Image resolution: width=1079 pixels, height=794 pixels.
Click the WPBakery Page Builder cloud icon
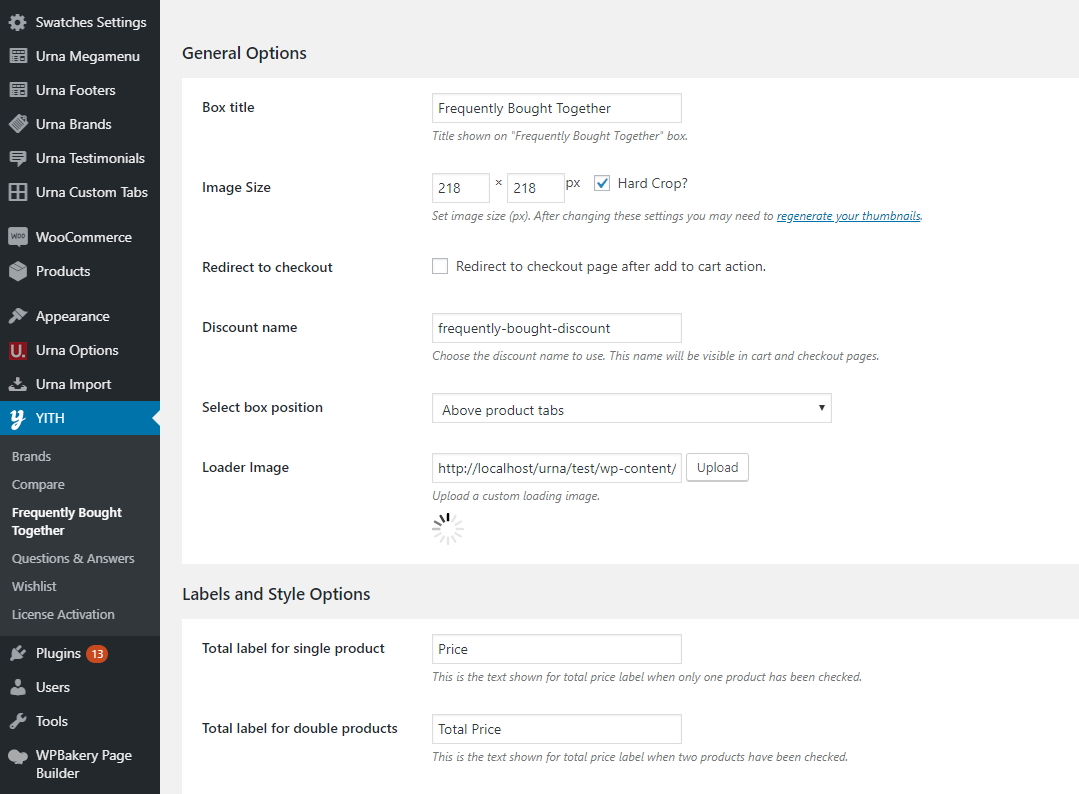[18, 755]
